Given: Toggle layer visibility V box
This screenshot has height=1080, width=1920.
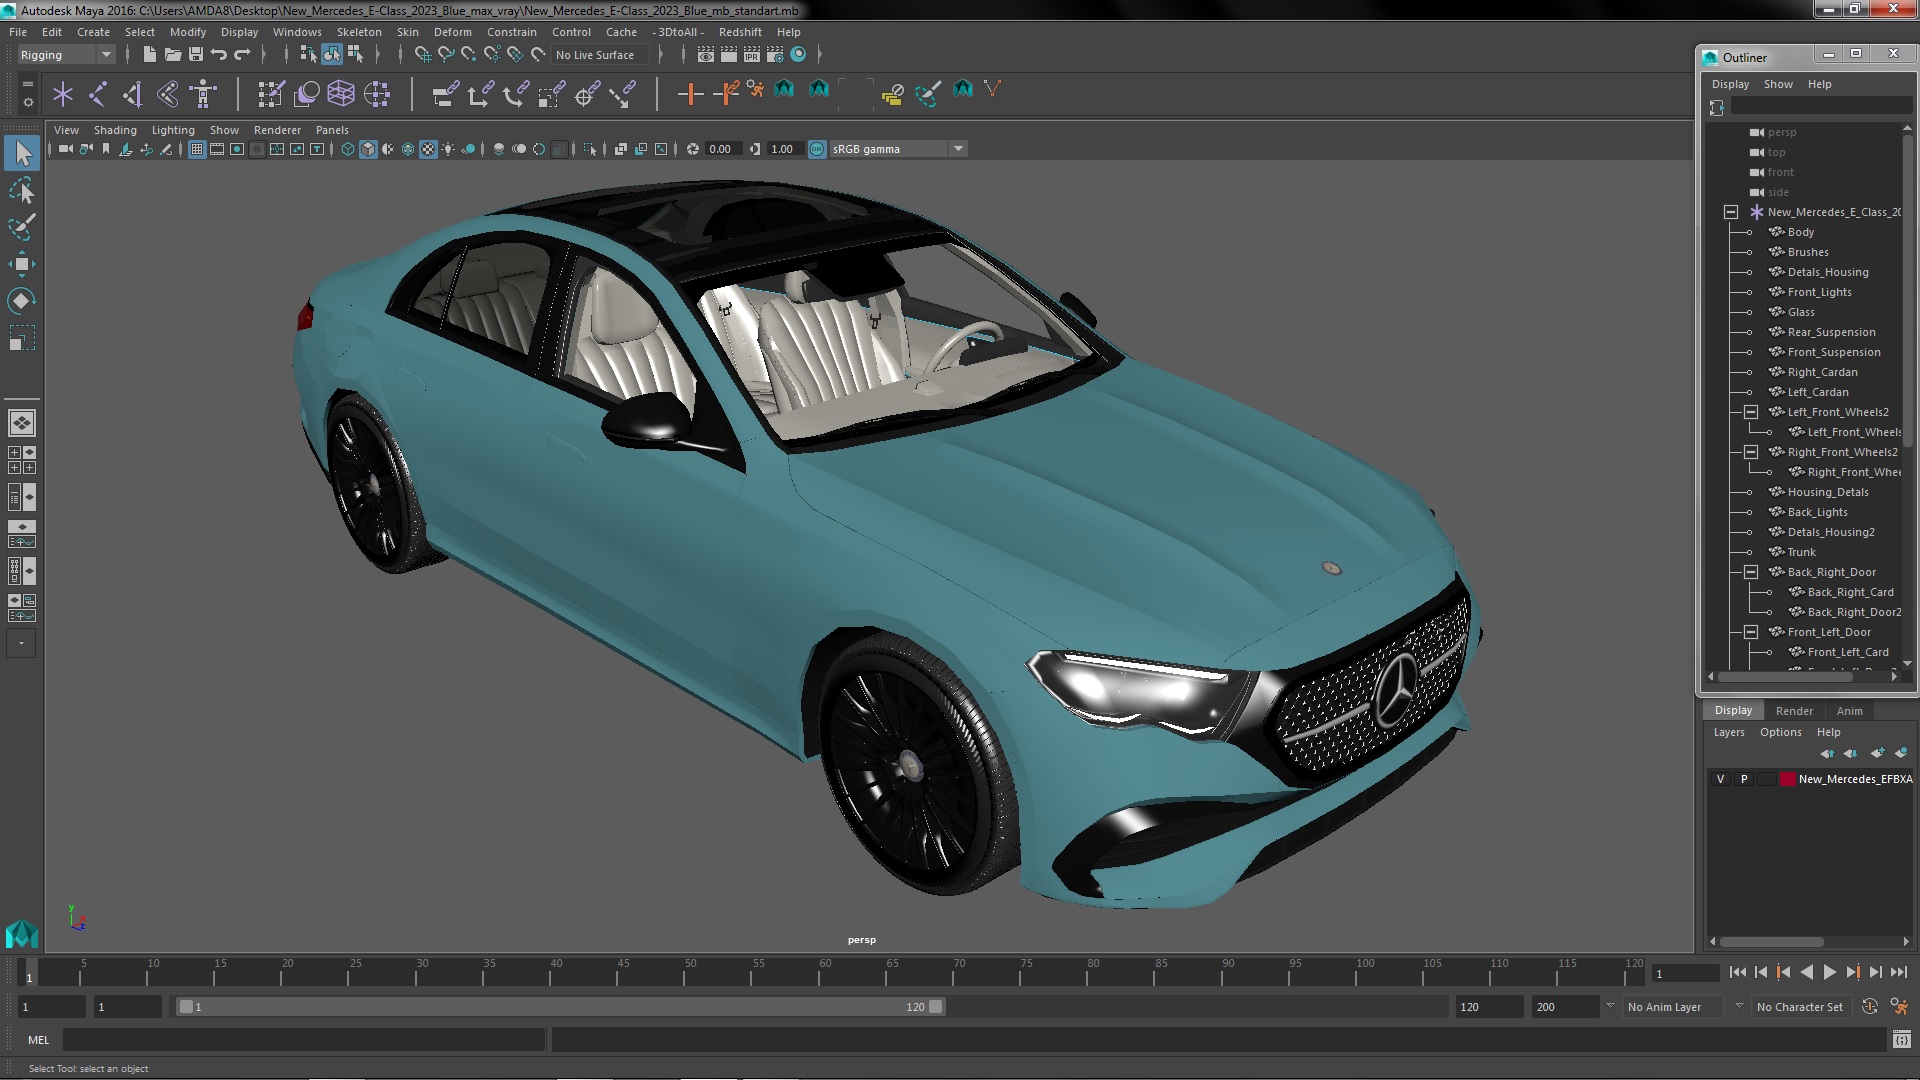Looking at the screenshot, I should point(1721,779).
